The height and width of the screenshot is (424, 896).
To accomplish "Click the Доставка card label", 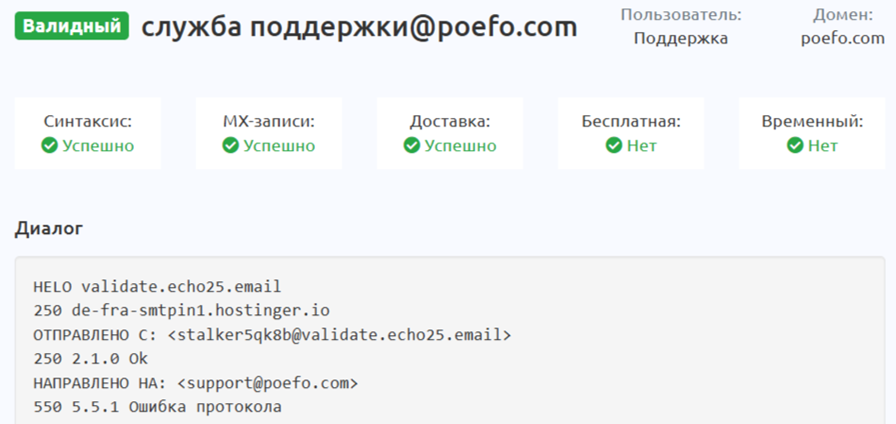I will point(450,122).
